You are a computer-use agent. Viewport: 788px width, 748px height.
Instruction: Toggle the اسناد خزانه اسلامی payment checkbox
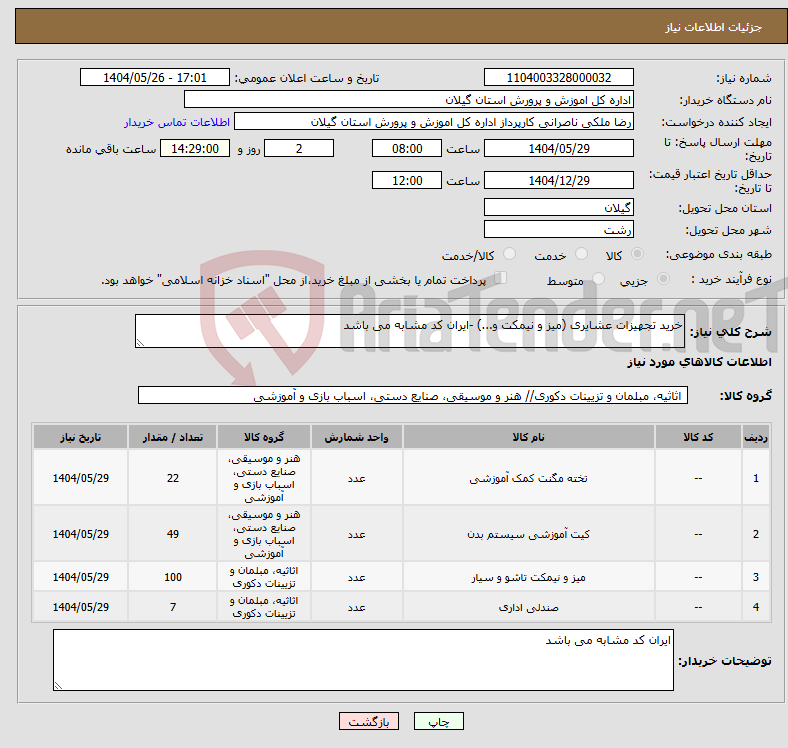tap(501, 277)
